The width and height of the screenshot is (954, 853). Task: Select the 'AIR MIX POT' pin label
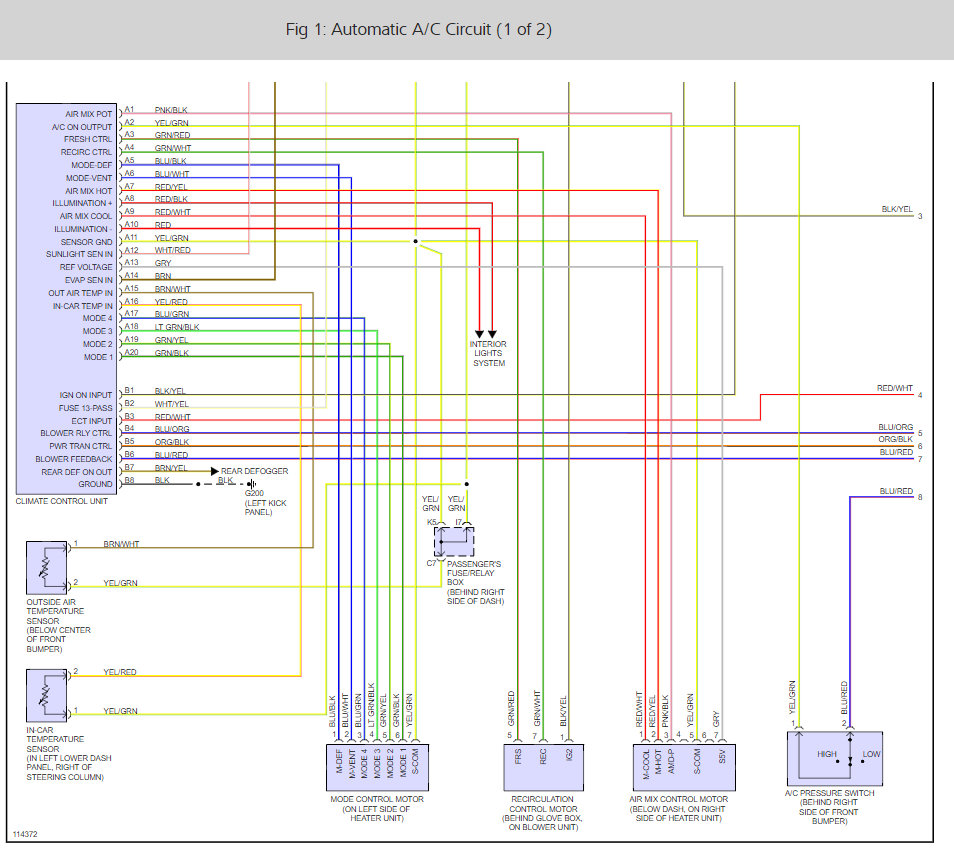89,114
